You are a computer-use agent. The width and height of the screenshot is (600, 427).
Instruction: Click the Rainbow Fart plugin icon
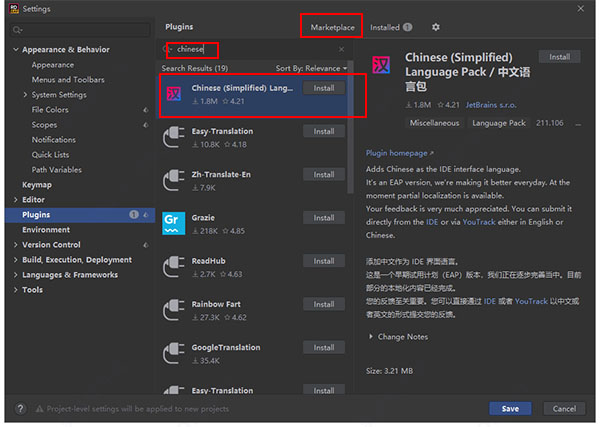[174, 310]
